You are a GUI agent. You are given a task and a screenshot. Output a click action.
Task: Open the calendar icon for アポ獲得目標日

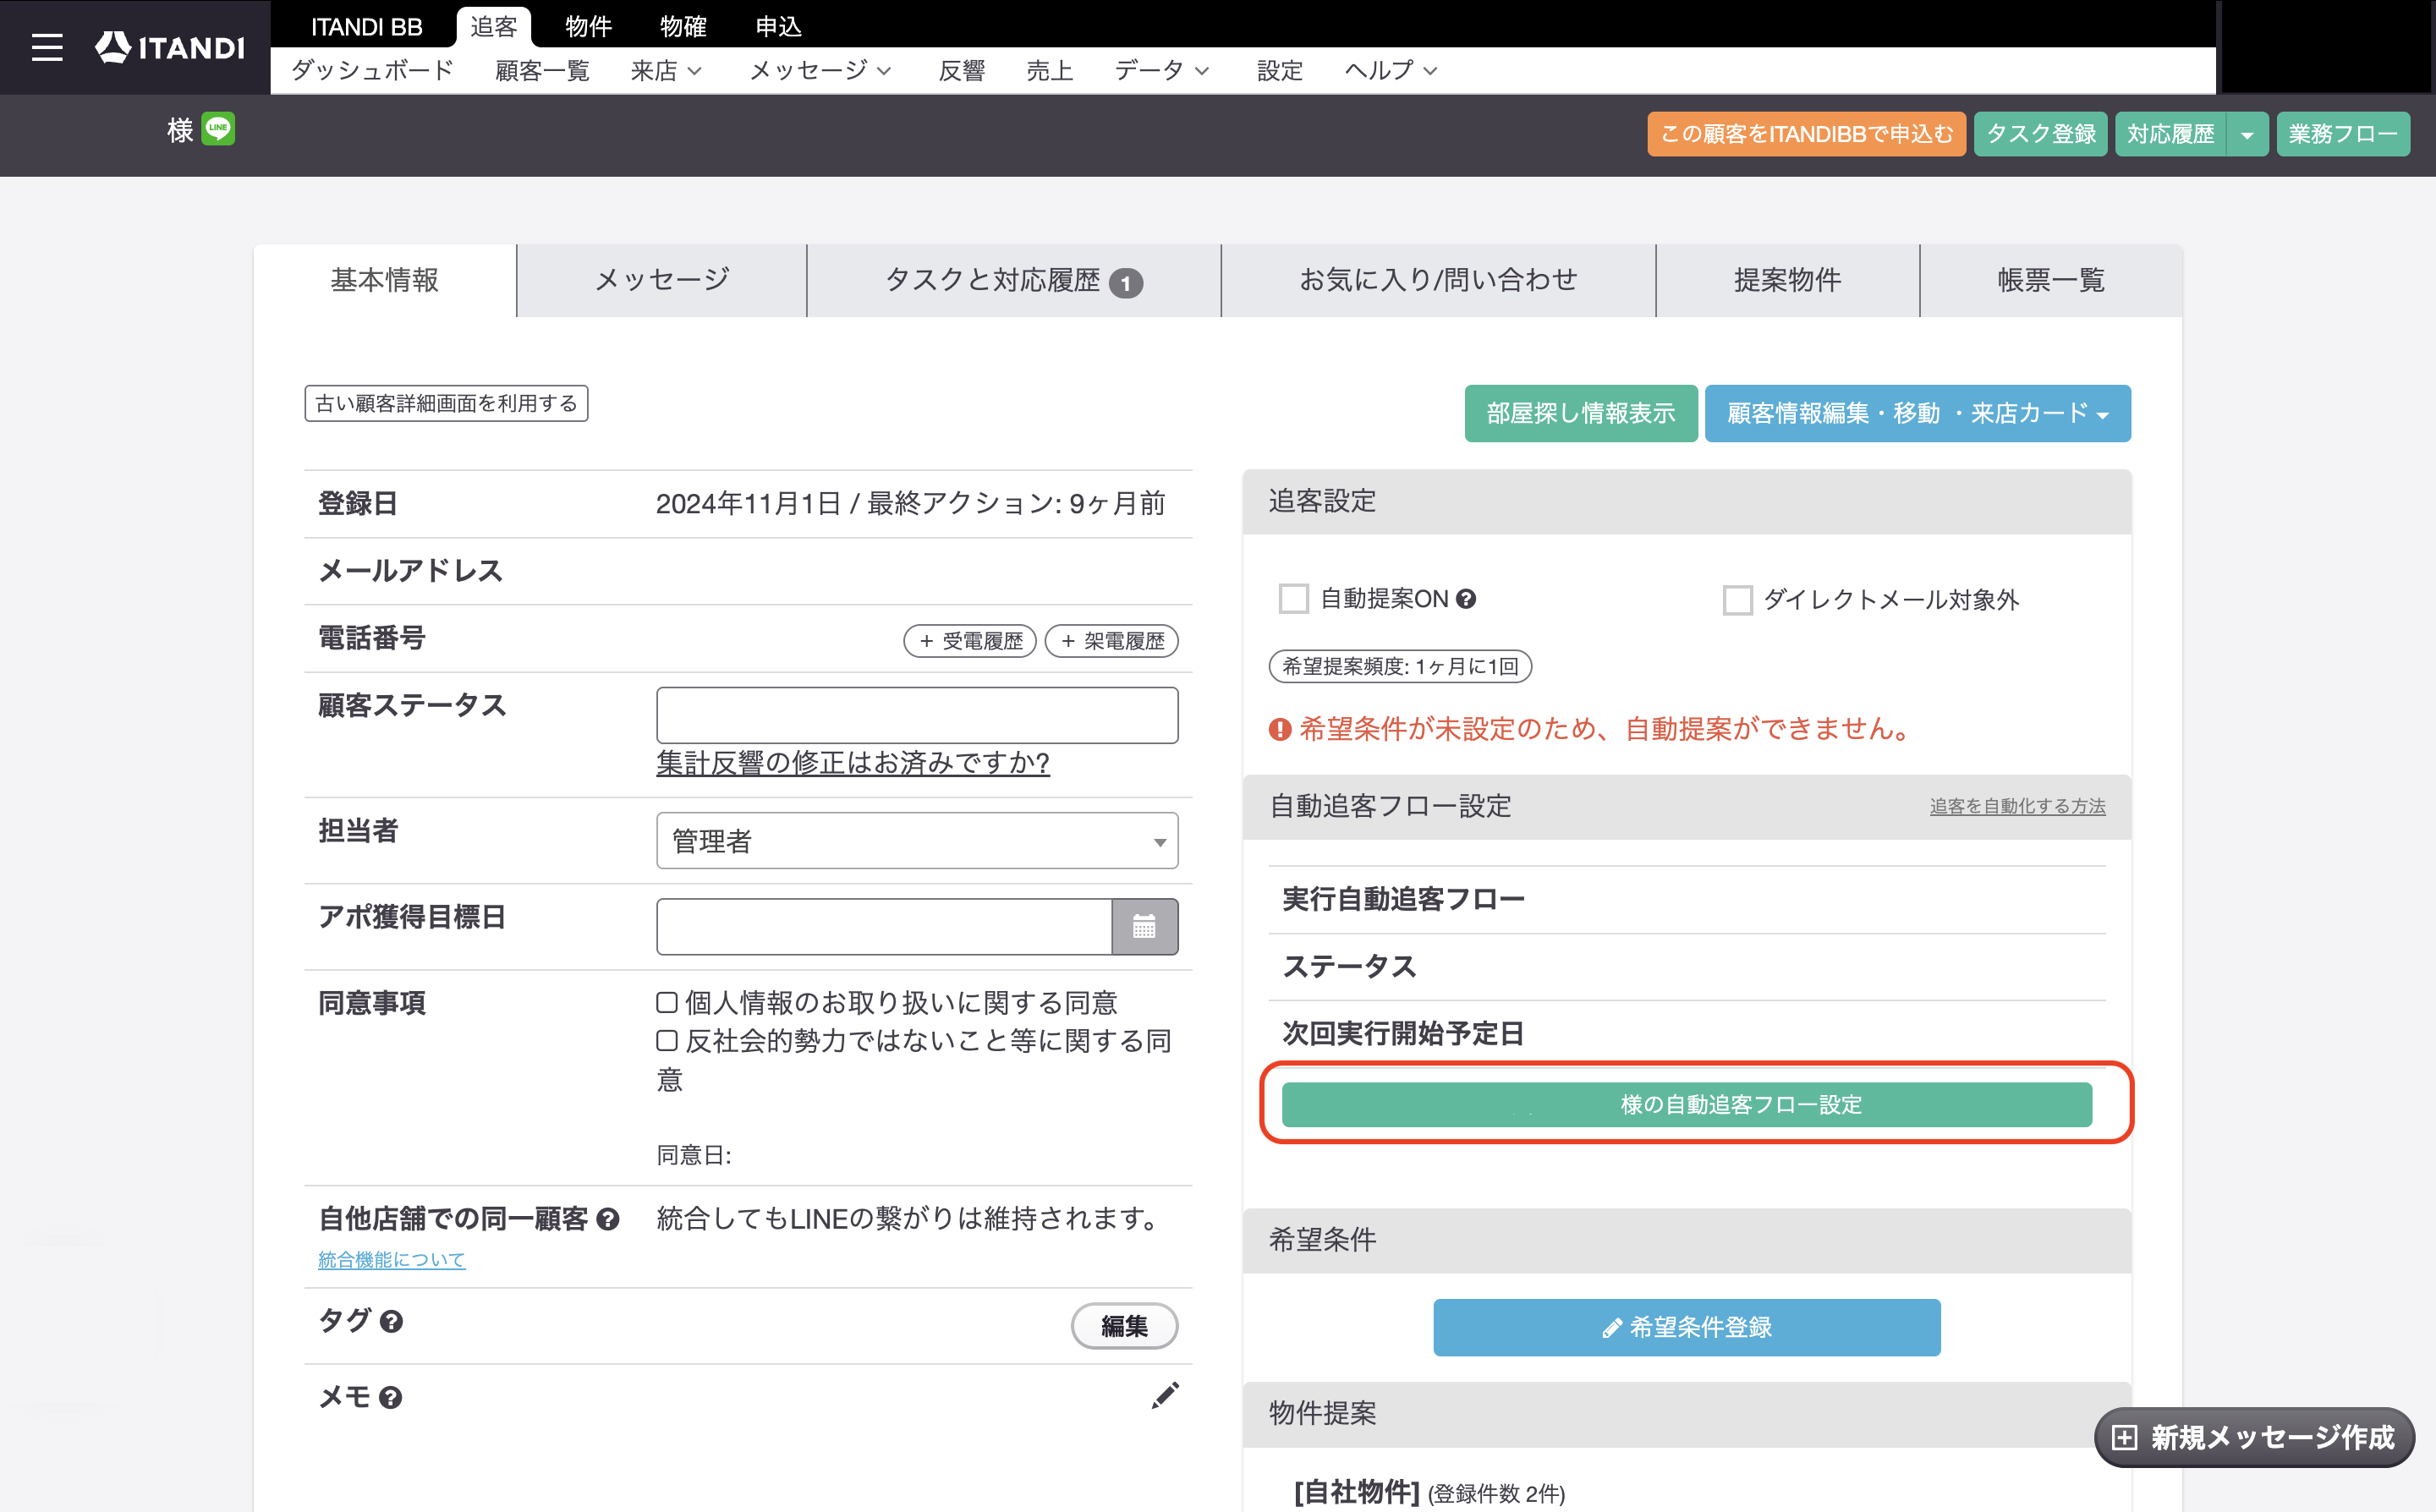1144,927
